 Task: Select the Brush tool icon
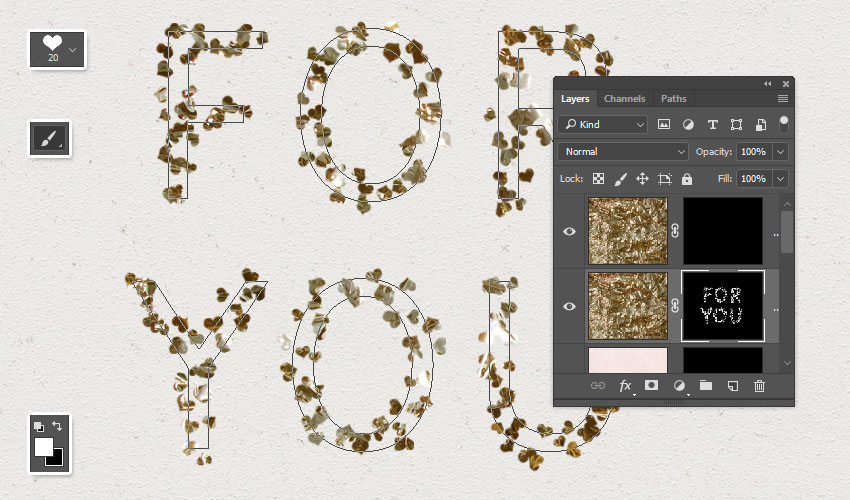click(x=48, y=138)
